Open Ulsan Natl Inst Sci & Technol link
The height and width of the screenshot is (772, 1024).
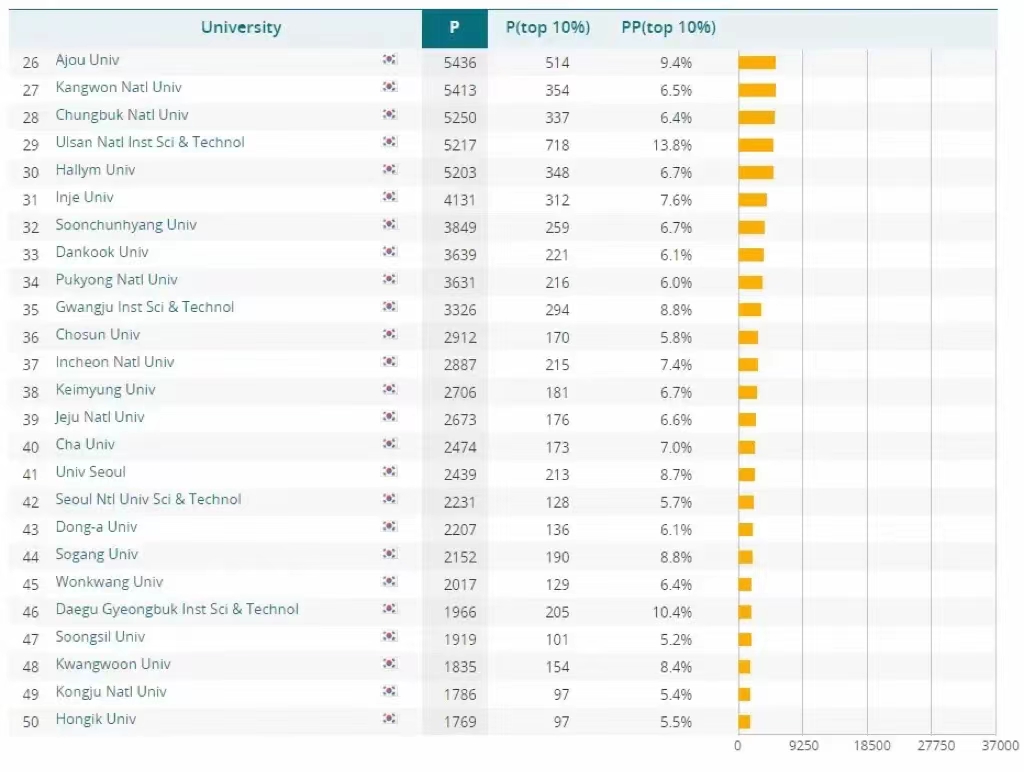click(x=150, y=142)
